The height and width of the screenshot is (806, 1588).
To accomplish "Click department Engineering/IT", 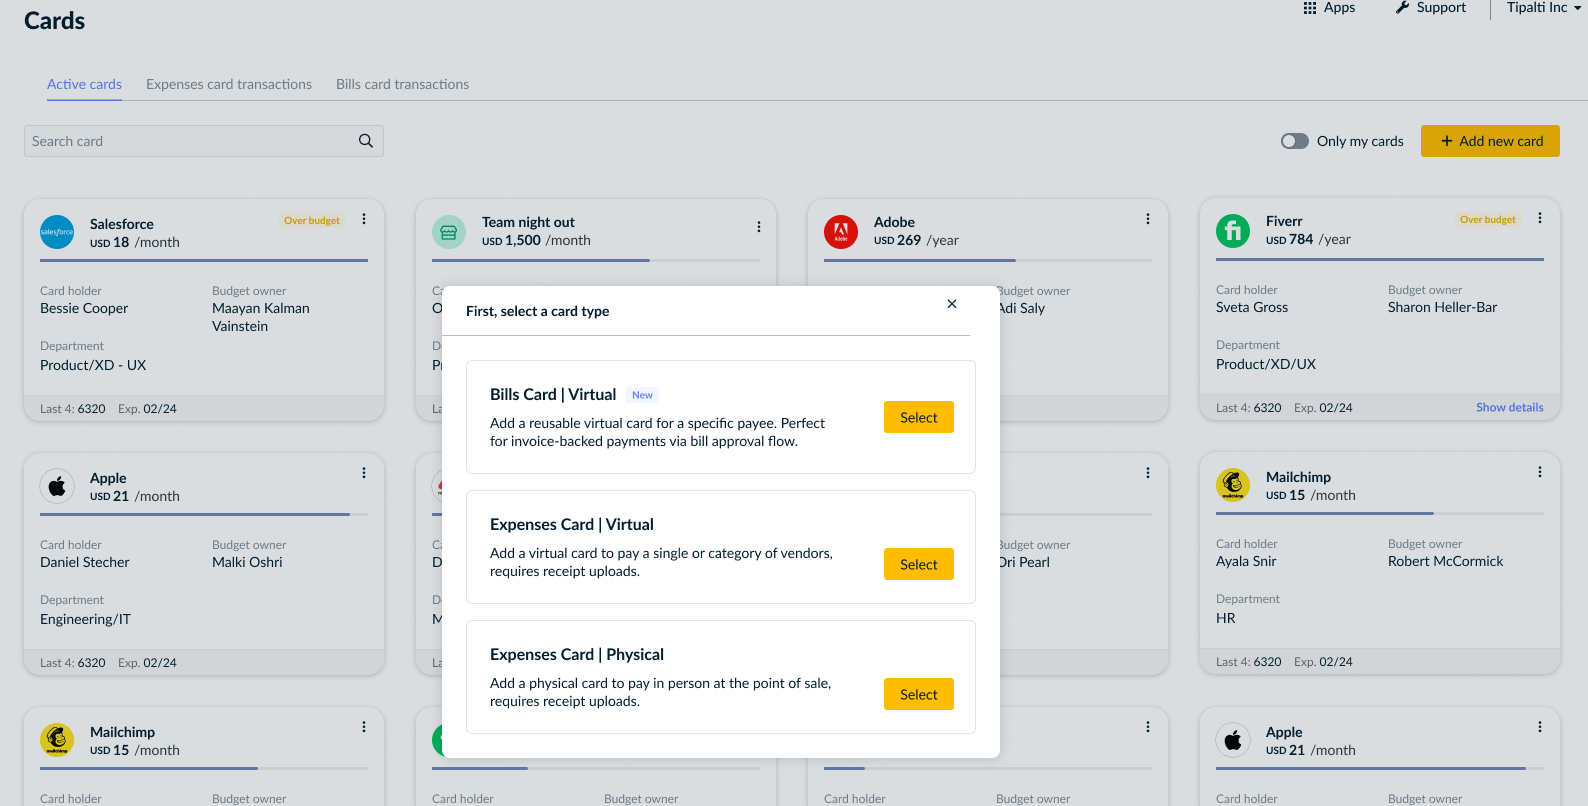I will point(85,619).
